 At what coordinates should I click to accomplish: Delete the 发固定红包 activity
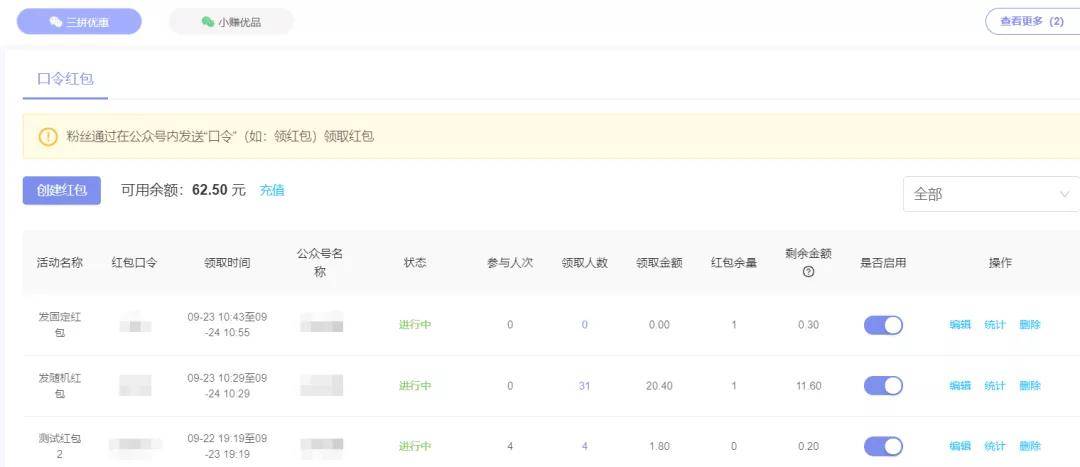tap(1030, 325)
